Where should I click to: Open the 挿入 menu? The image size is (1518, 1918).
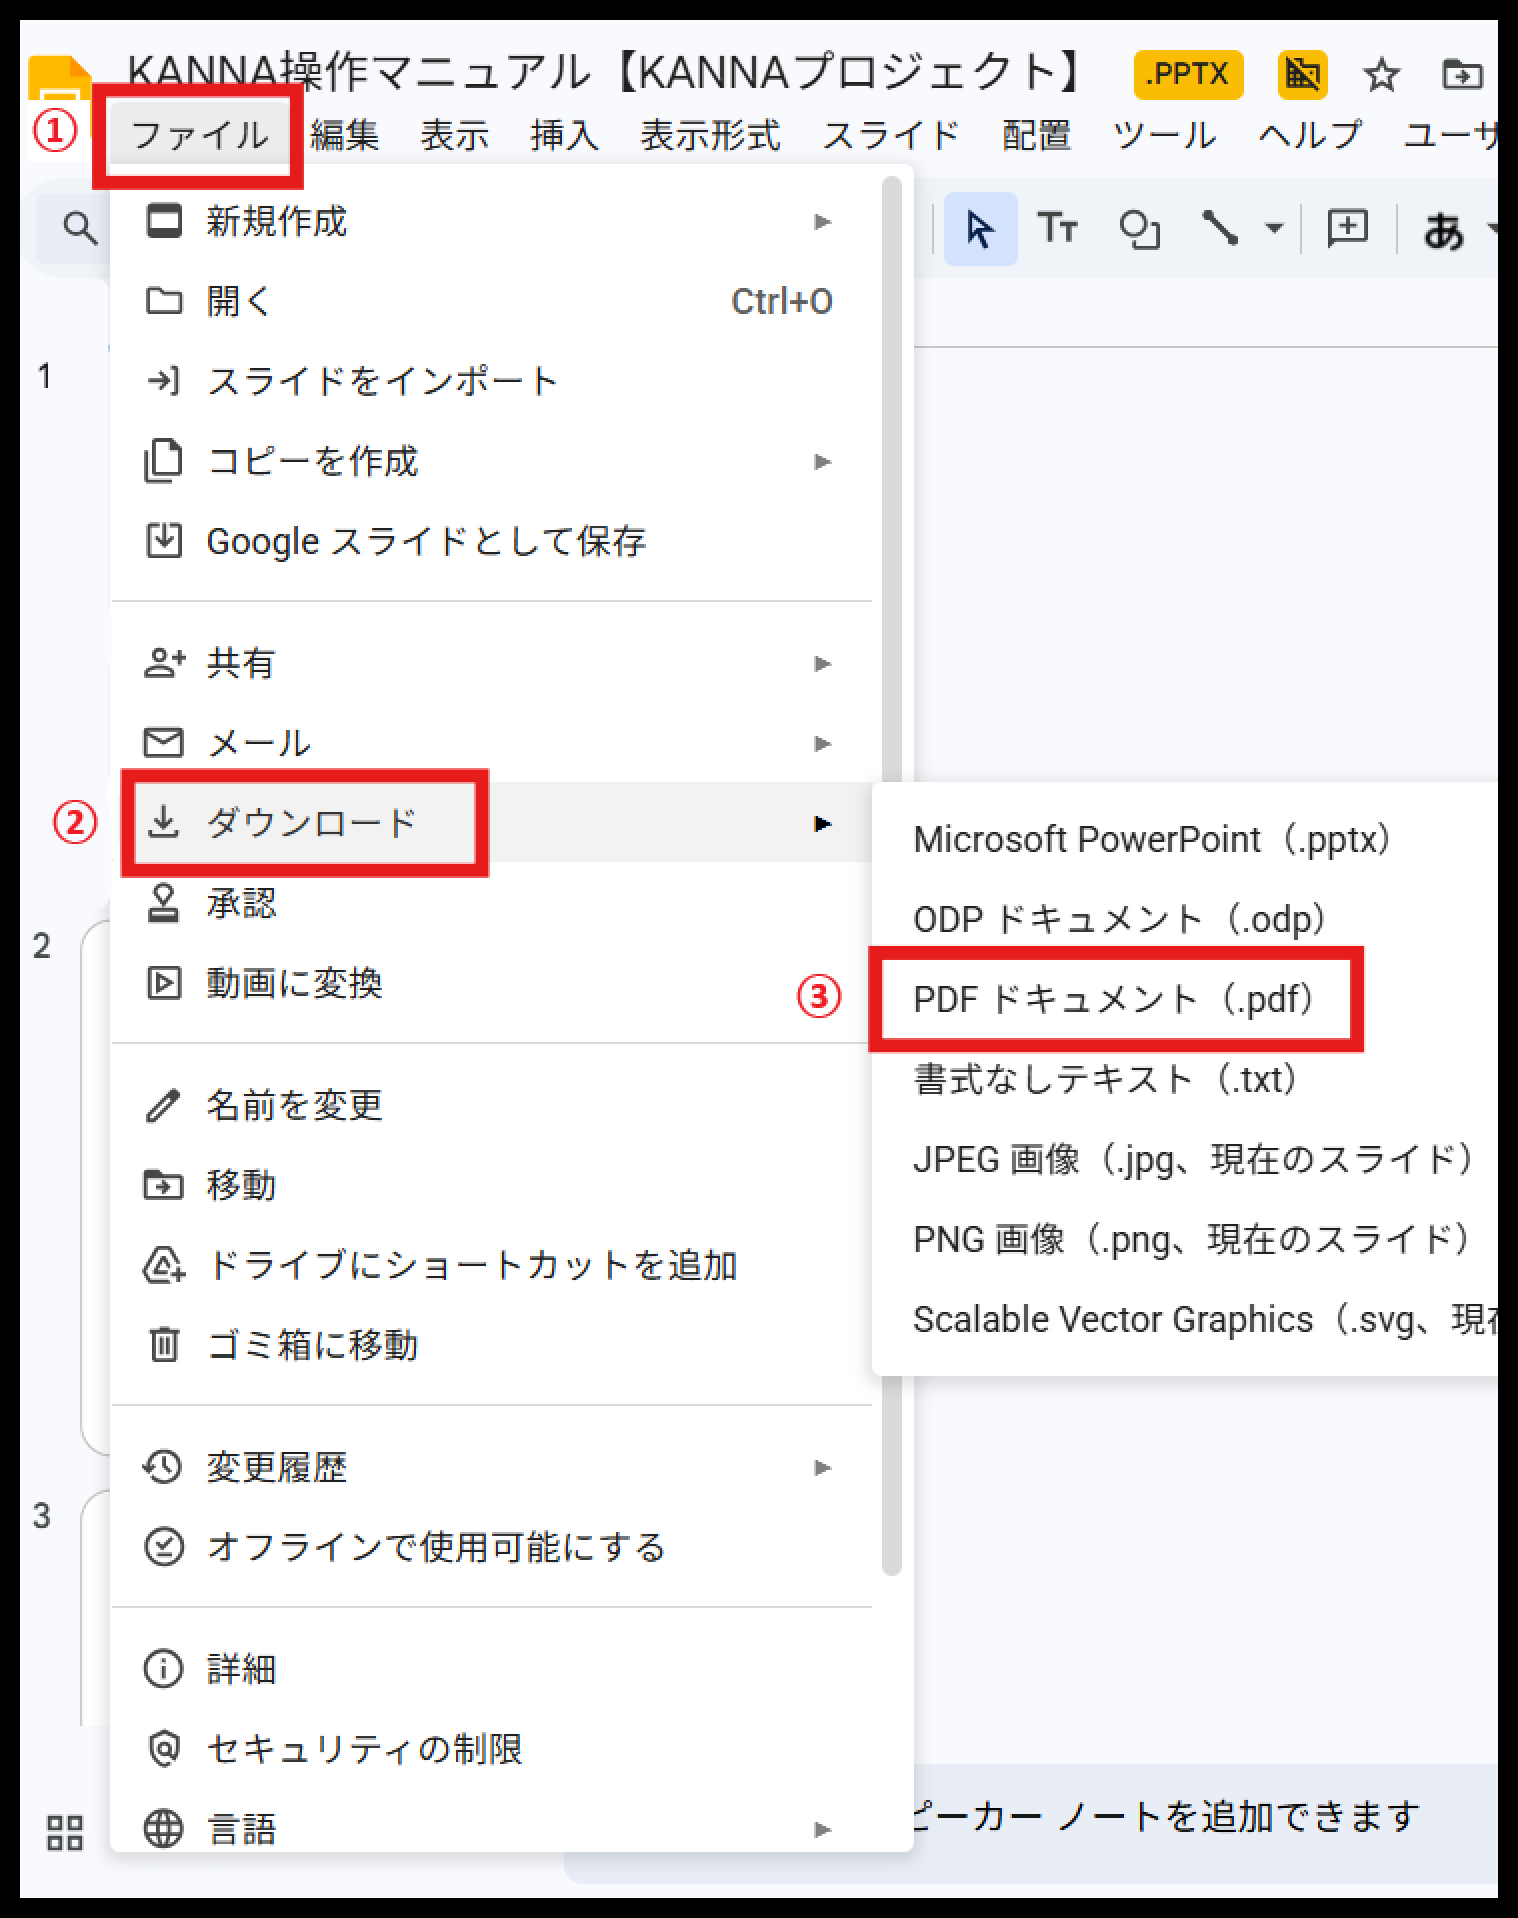pos(565,135)
